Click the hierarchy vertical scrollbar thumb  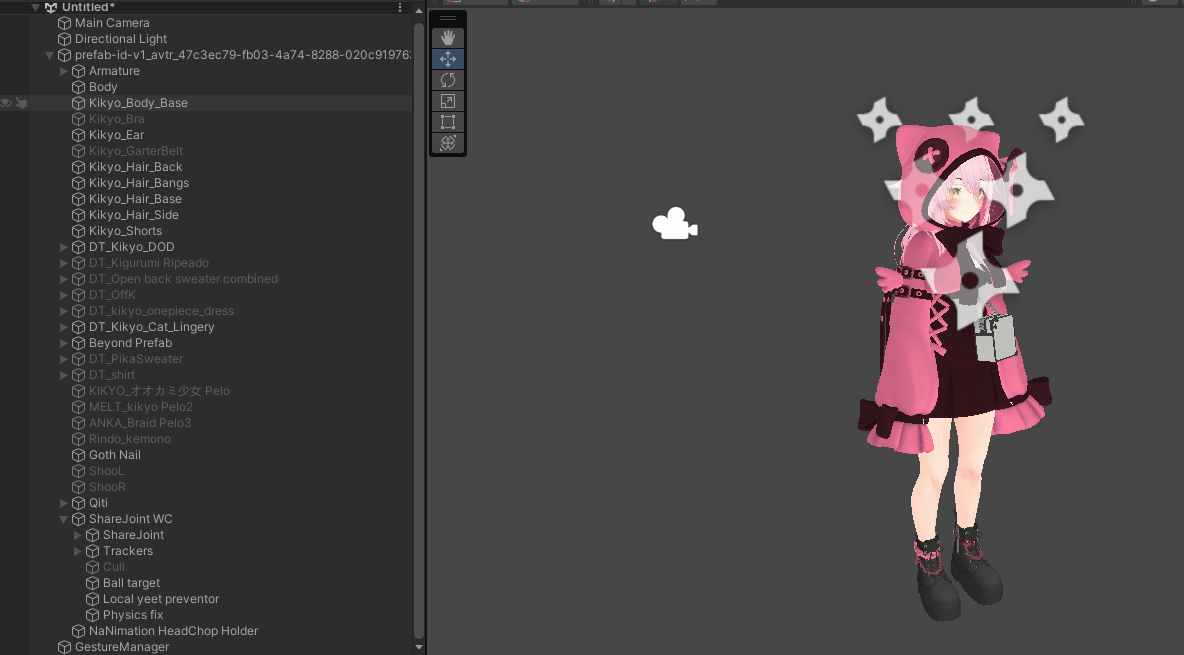[x=419, y=331]
